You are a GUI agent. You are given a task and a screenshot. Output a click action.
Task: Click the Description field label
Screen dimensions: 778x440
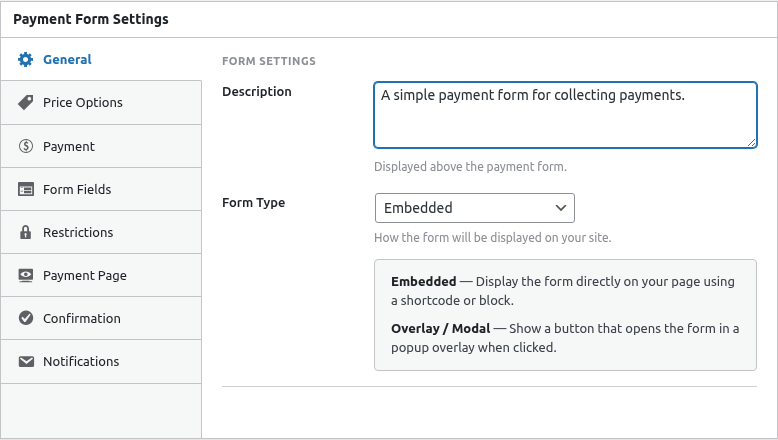[257, 92]
